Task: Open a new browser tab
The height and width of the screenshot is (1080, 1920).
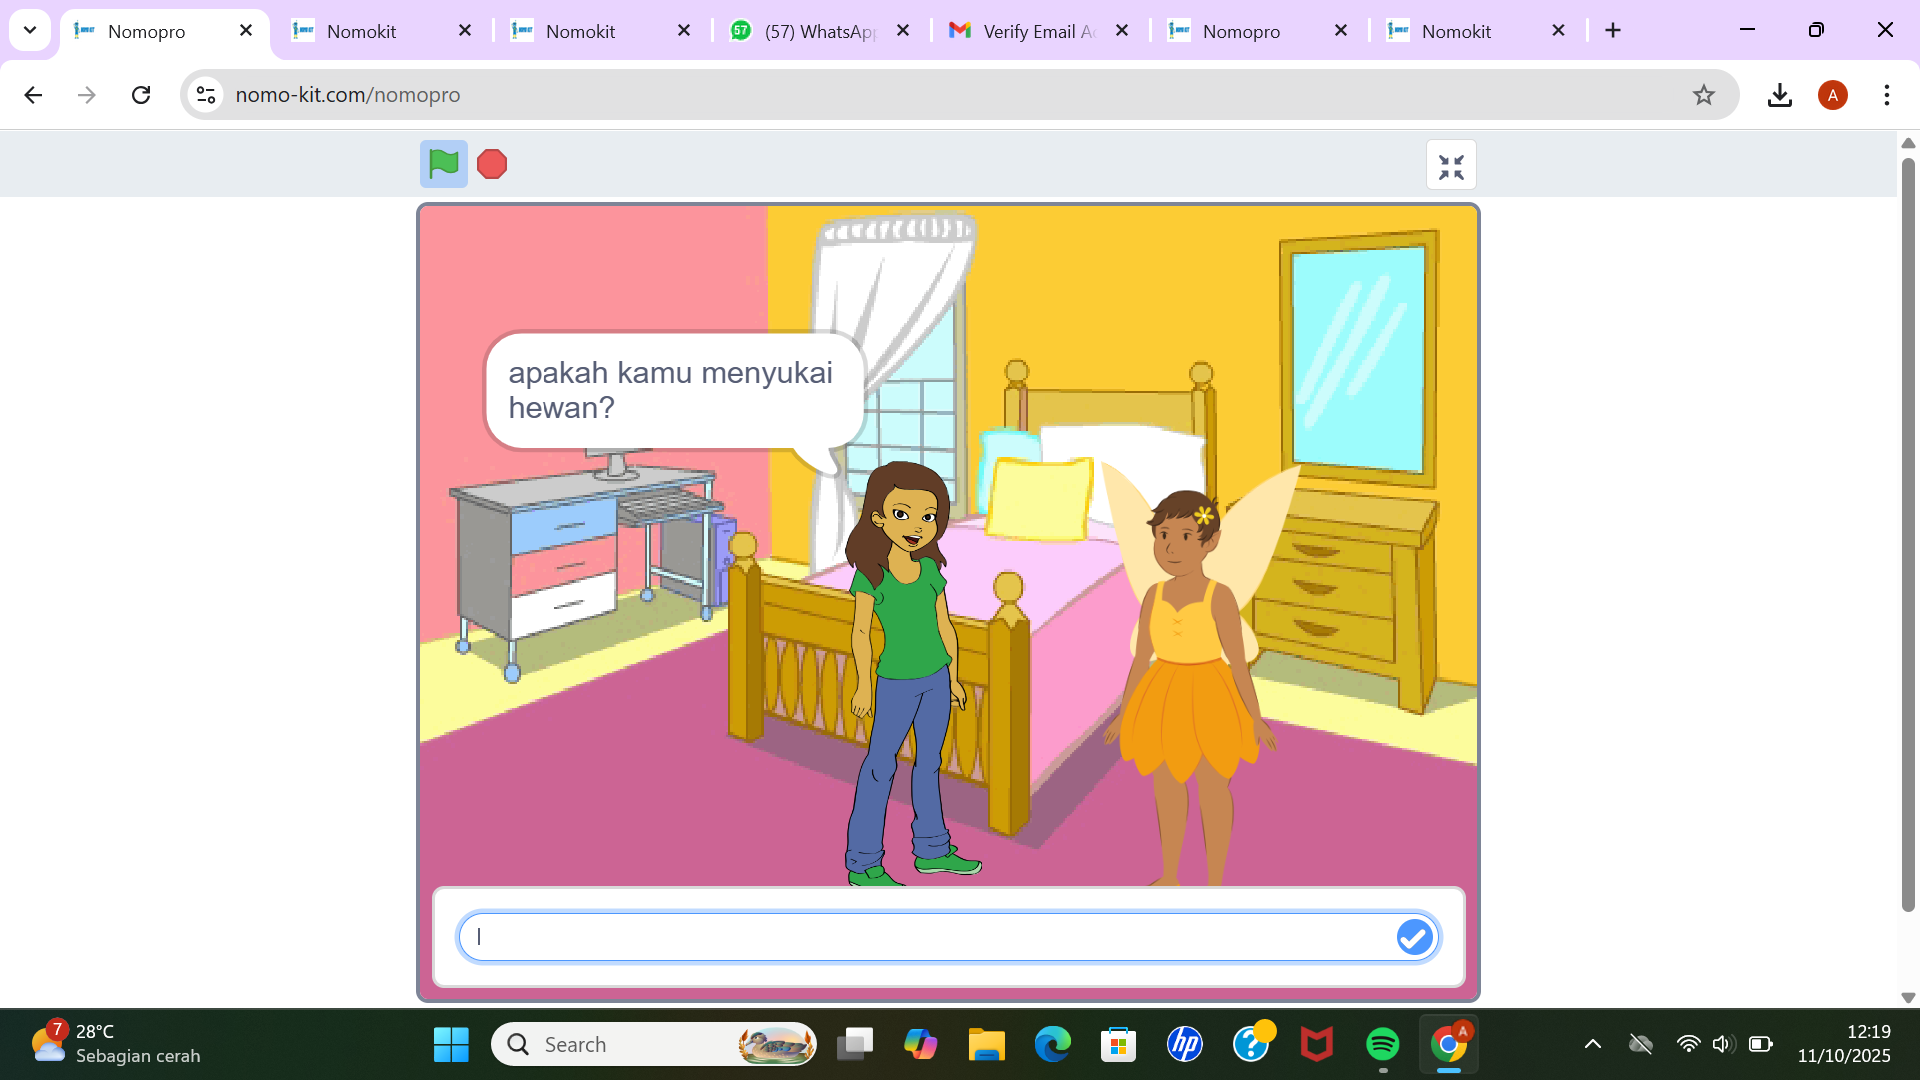Action: click(1613, 31)
